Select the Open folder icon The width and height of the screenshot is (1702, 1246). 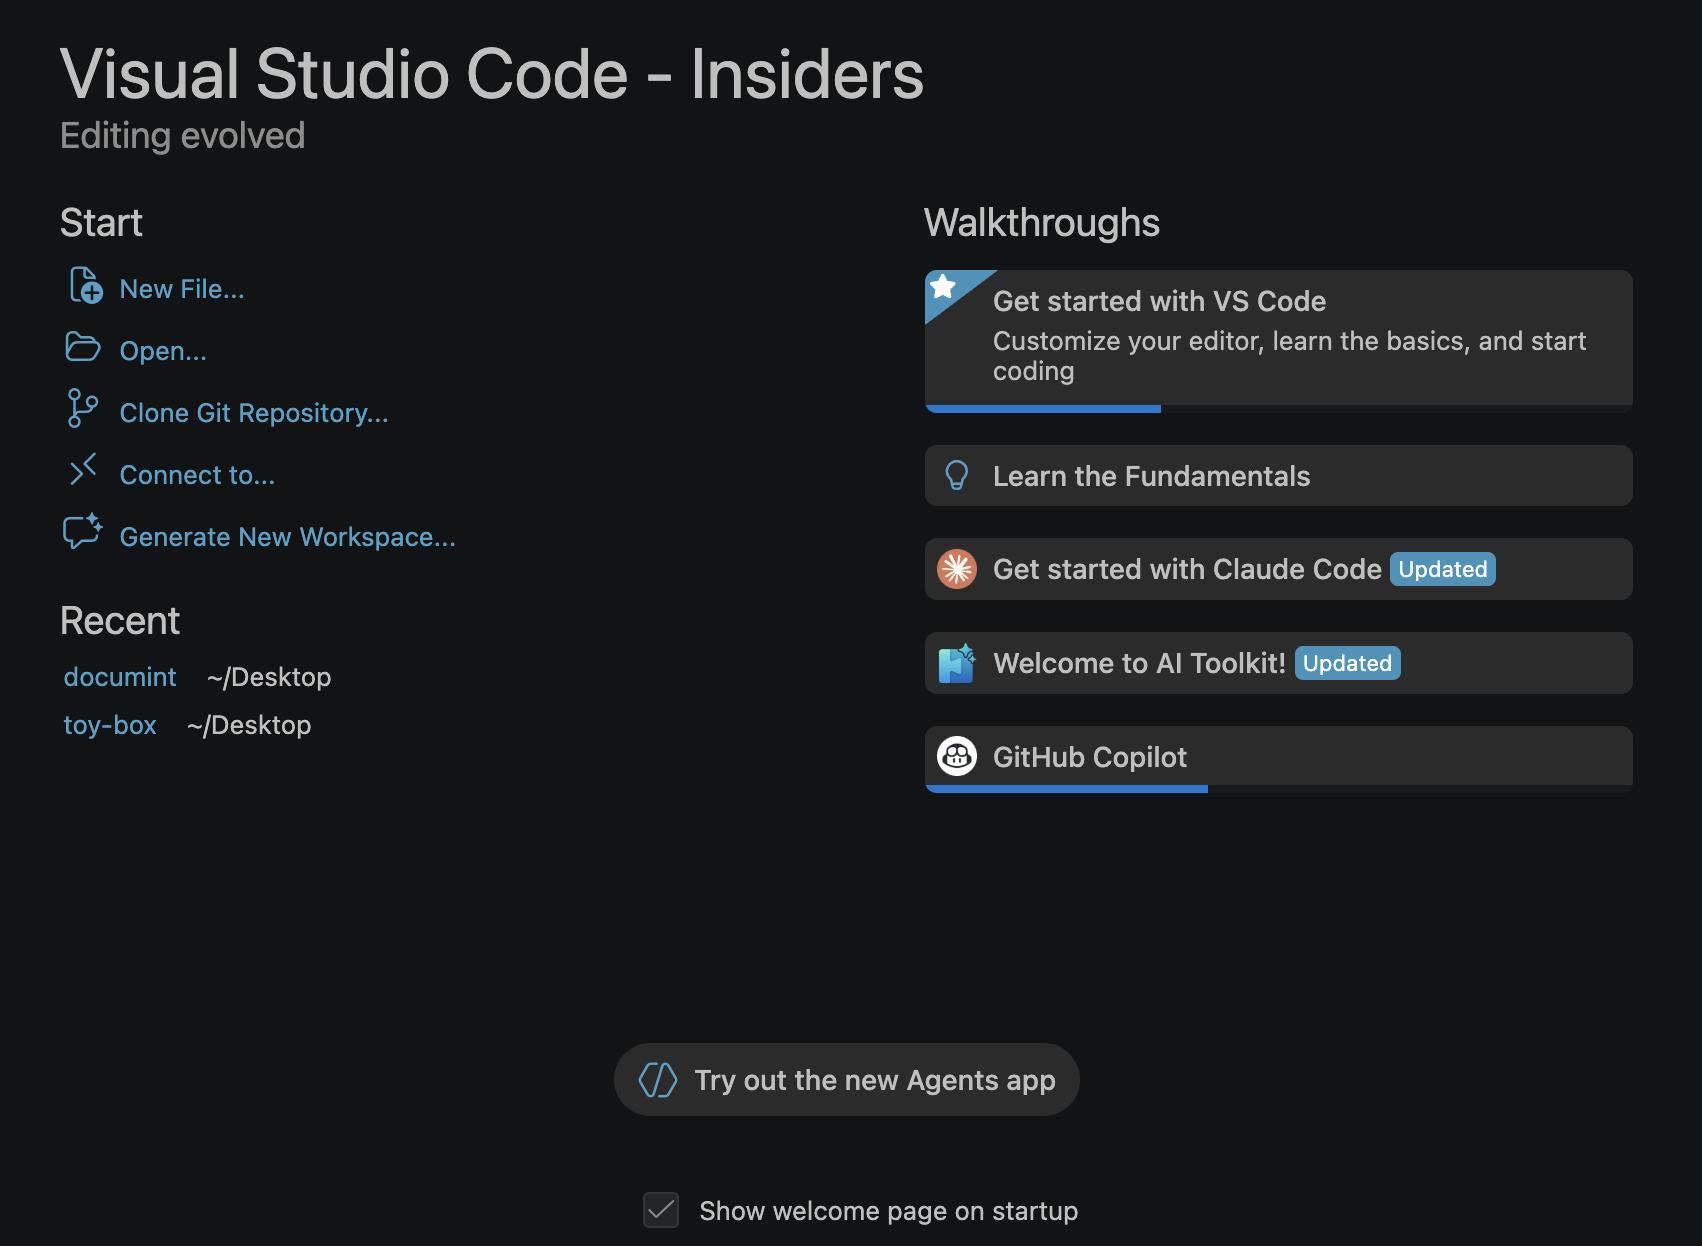[83, 348]
